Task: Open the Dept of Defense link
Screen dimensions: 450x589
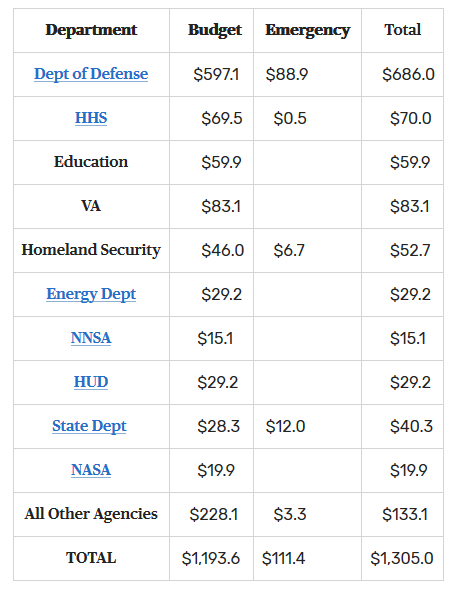Action: pyautogui.click(x=91, y=74)
